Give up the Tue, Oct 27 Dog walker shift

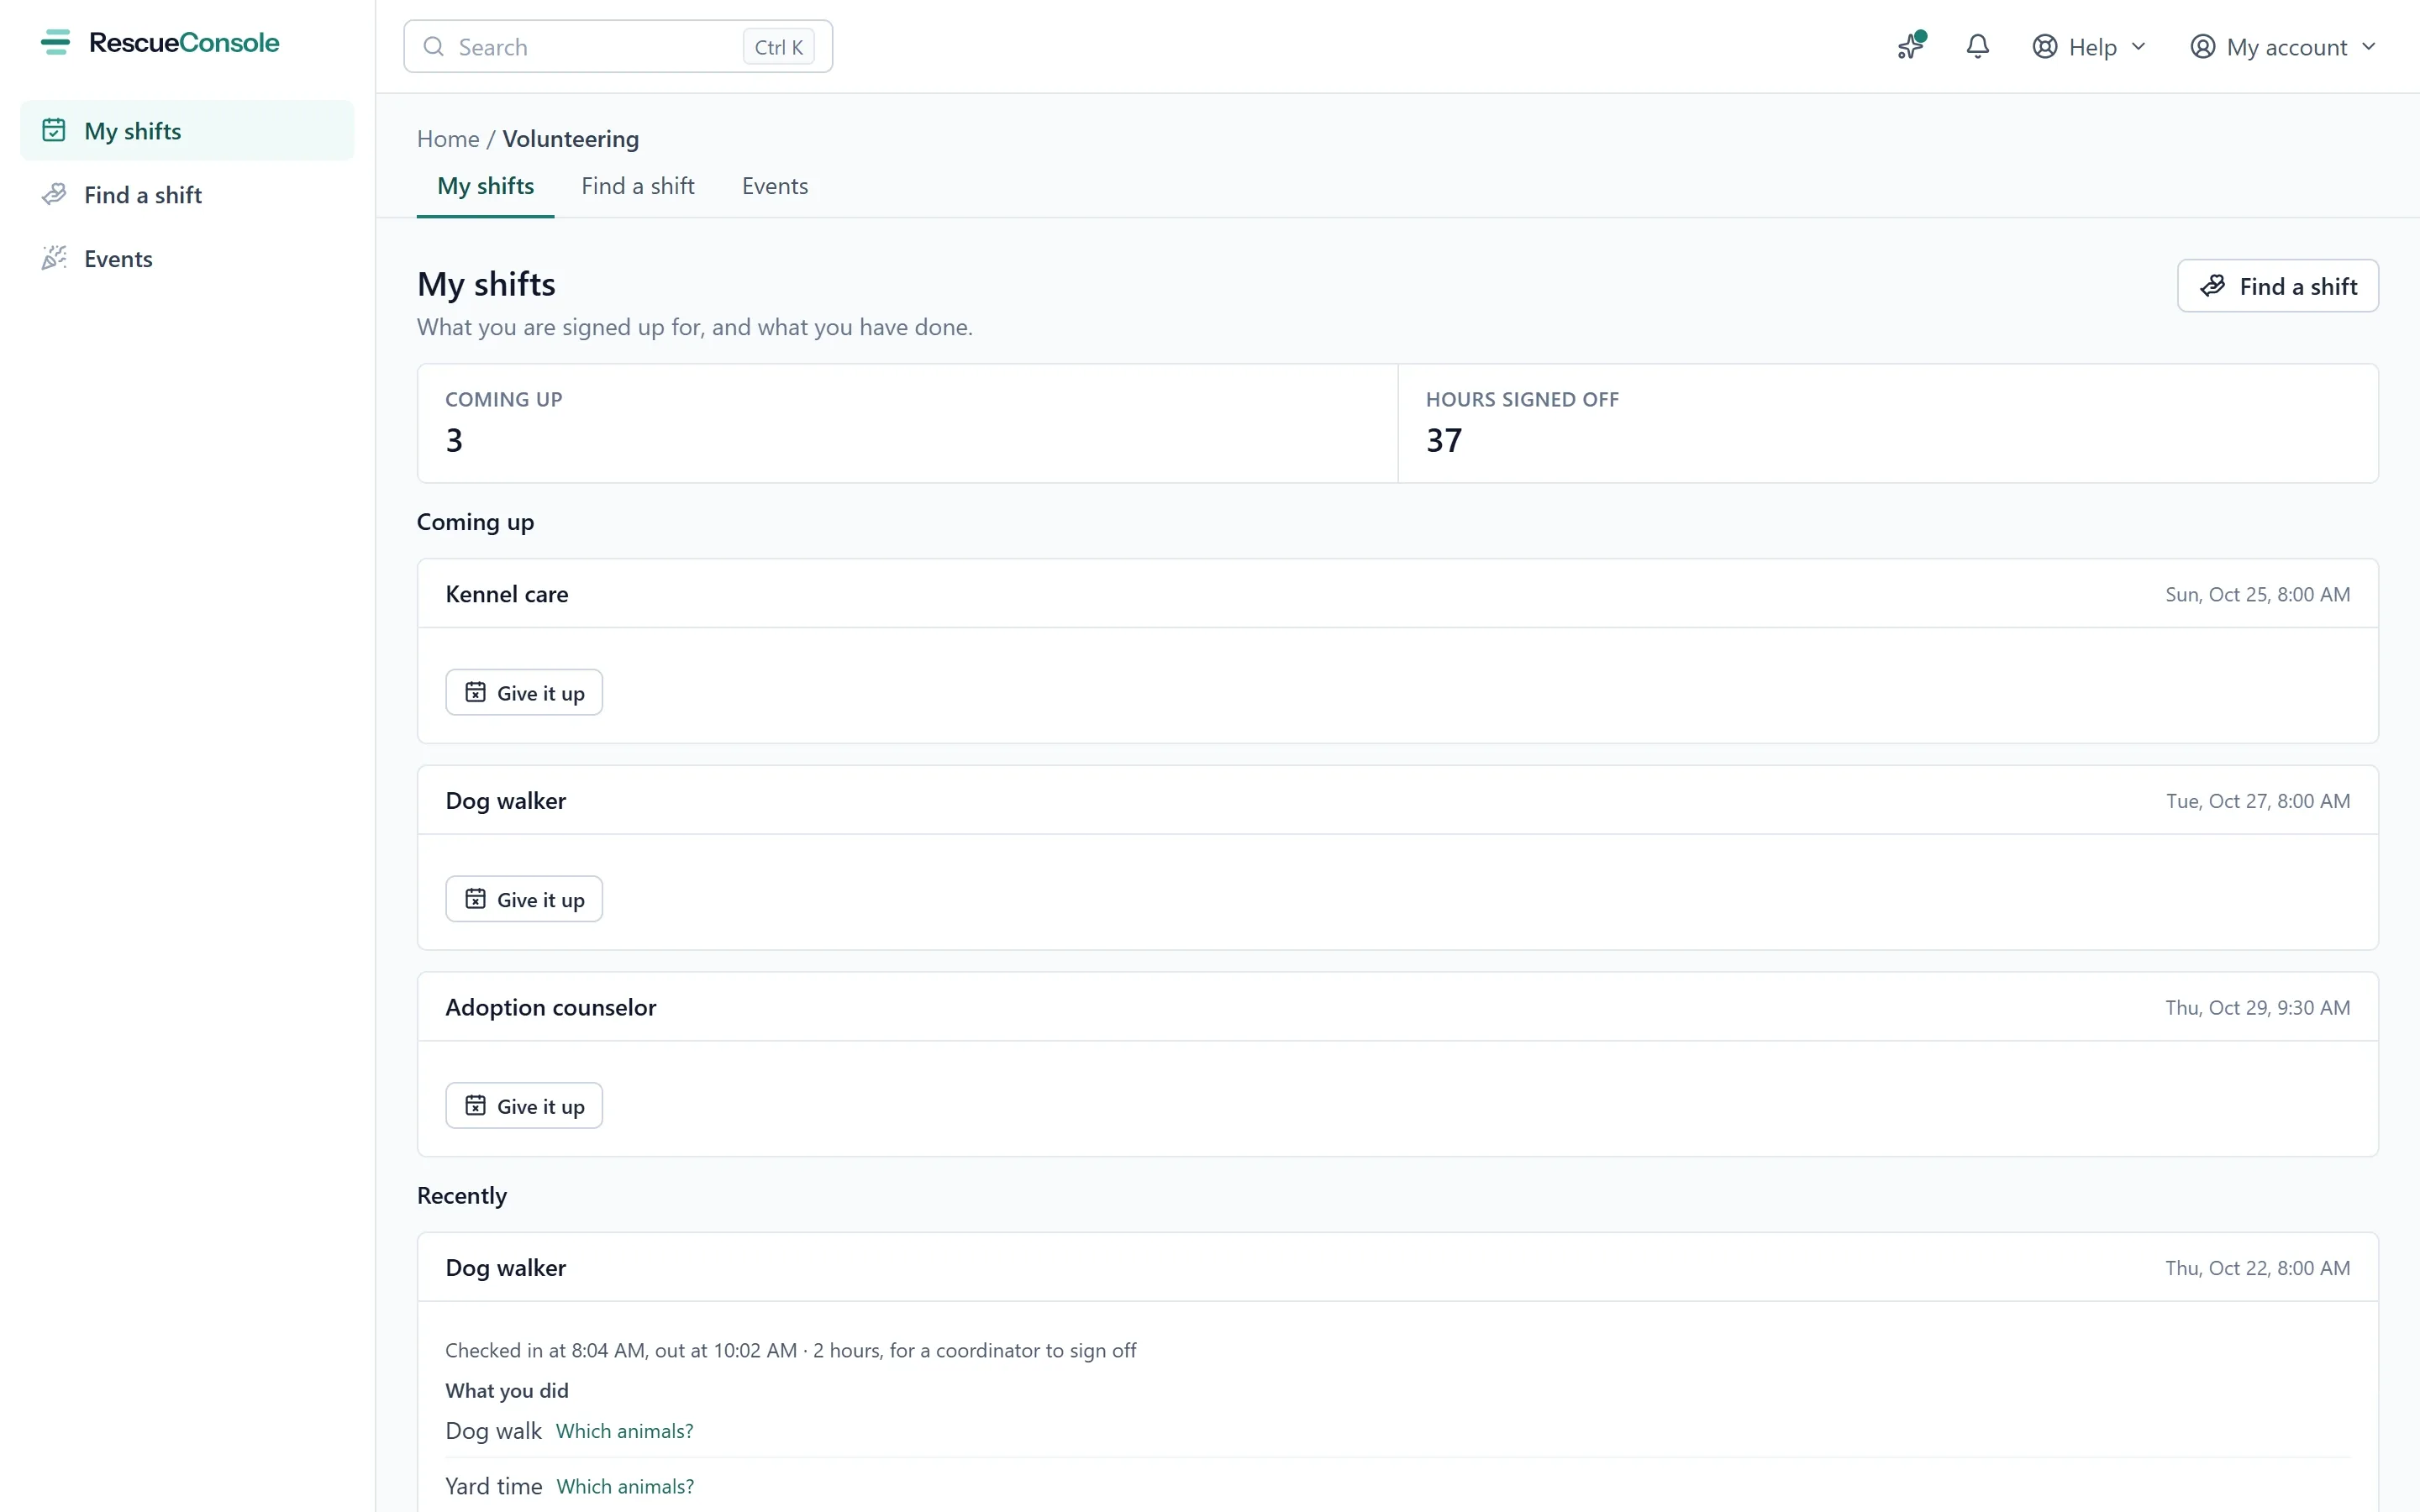coord(524,900)
